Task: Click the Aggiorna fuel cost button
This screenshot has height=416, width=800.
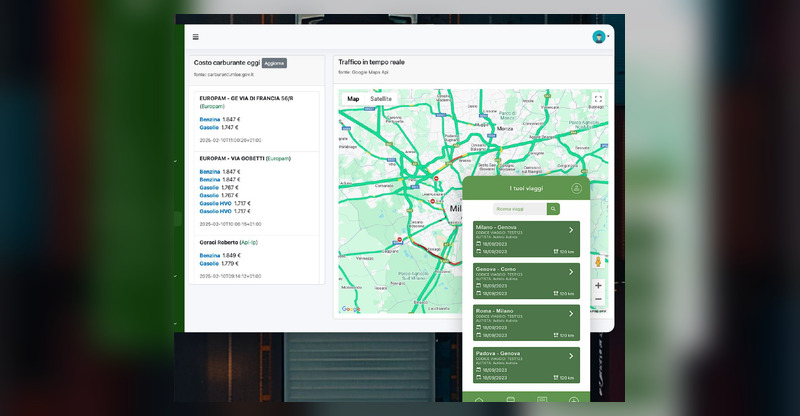Action: click(274, 63)
